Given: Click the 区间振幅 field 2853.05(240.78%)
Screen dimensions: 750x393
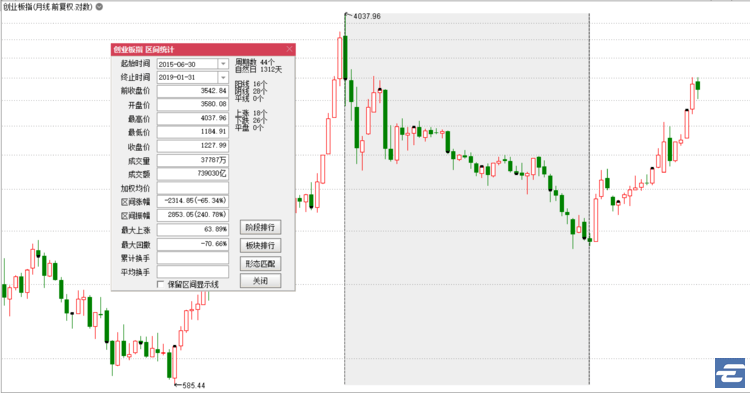Looking at the screenshot, I should point(193,215).
